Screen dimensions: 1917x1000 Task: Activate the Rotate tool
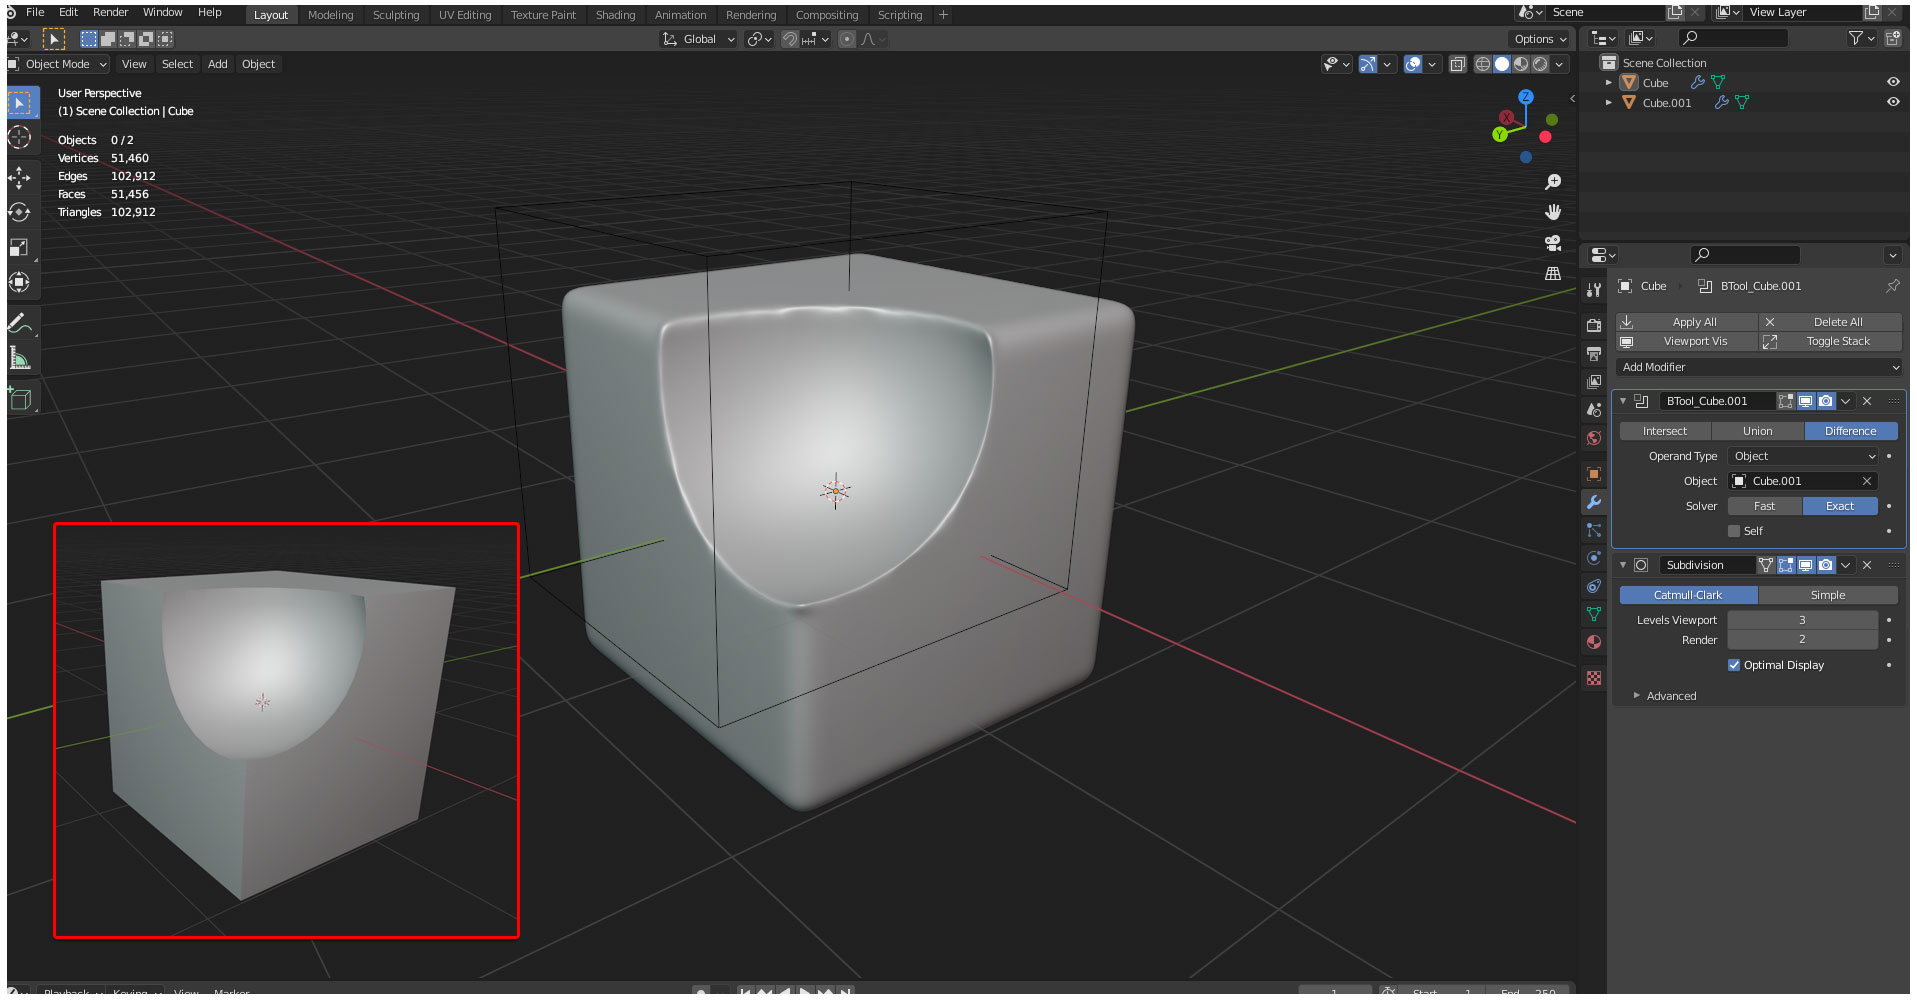click(20, 213)
